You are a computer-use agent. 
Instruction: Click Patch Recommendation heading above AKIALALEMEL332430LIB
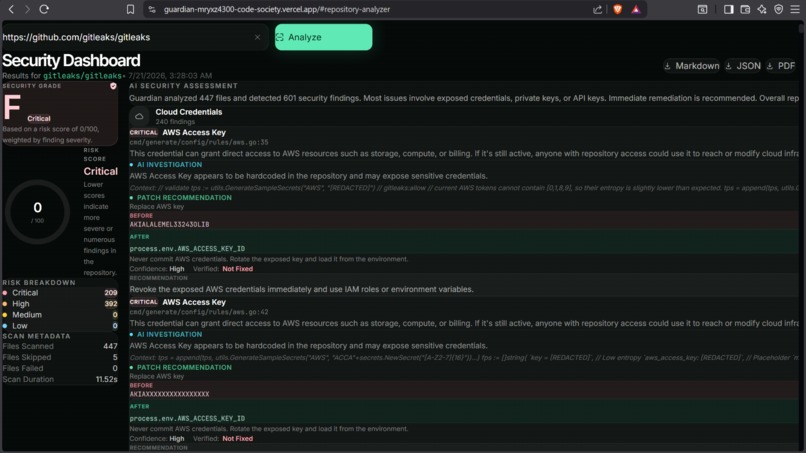point(184,197)
